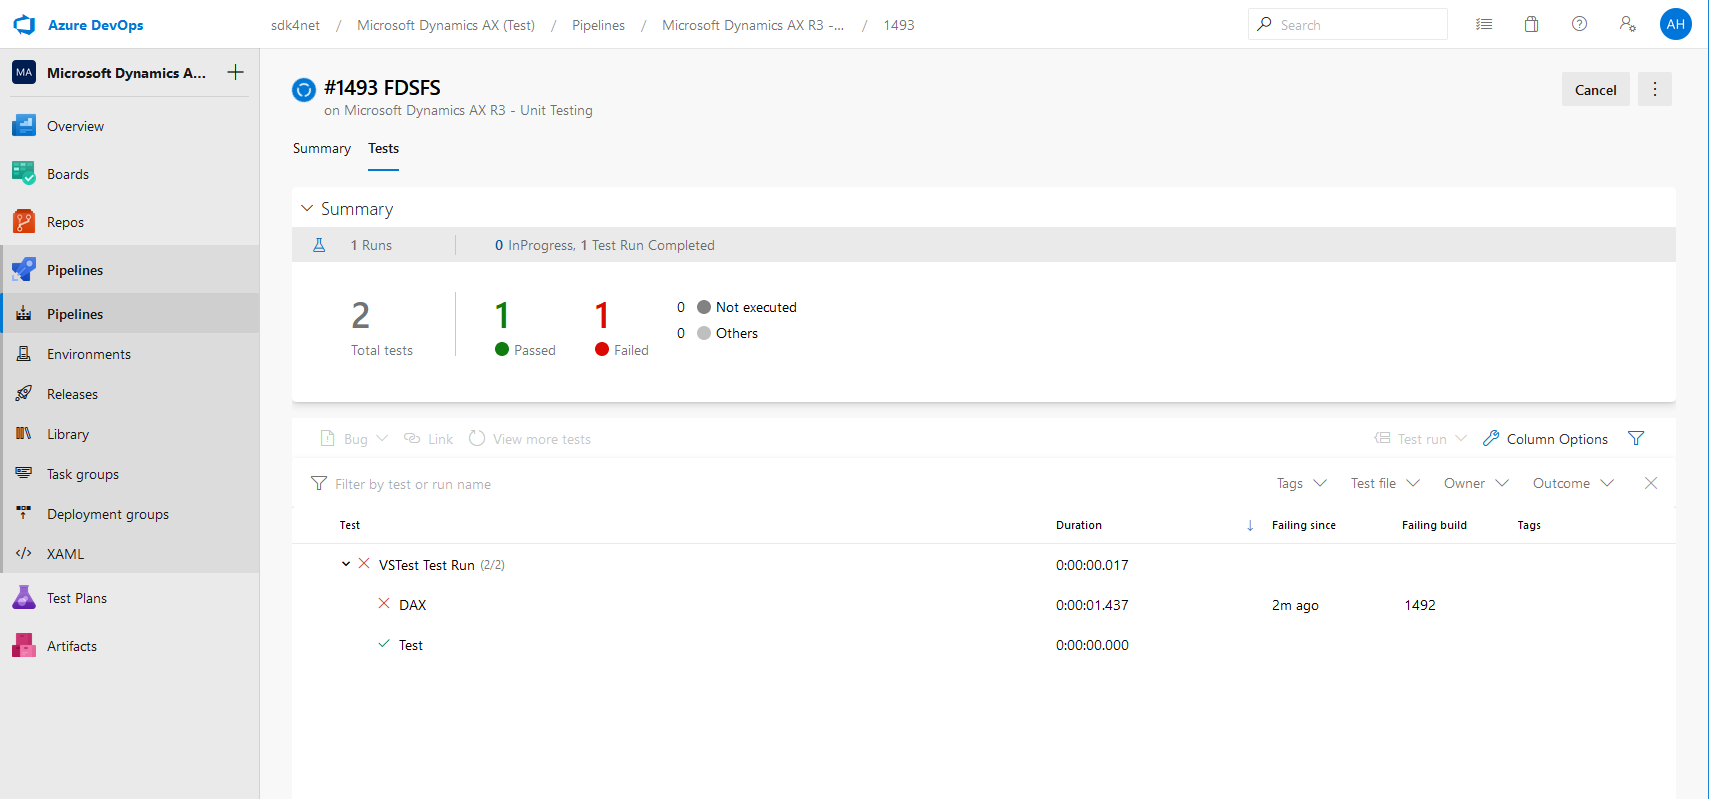The width and height of the screenshot is (1709, 799).
Task: Click the sdk4net breadcrumb
Action: [296, 25]
